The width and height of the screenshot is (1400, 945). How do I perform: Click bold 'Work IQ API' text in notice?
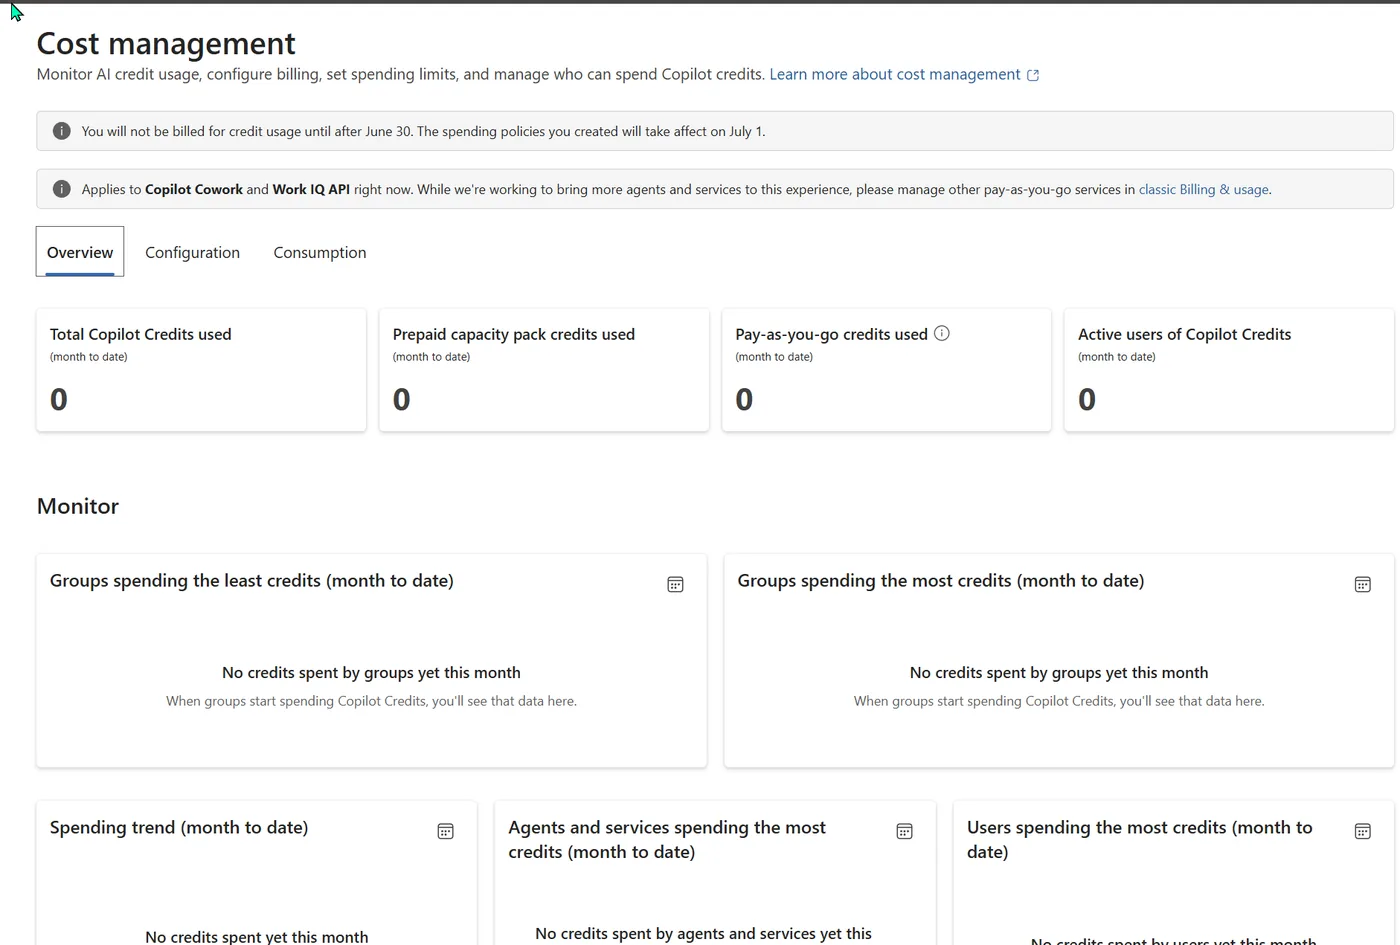(x=311, y=189)
